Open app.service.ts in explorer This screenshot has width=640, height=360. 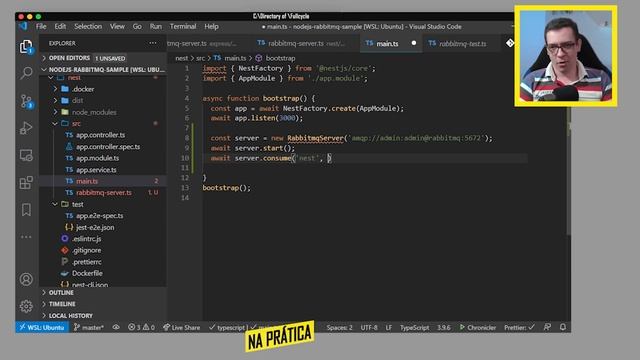tap(96, 169)
